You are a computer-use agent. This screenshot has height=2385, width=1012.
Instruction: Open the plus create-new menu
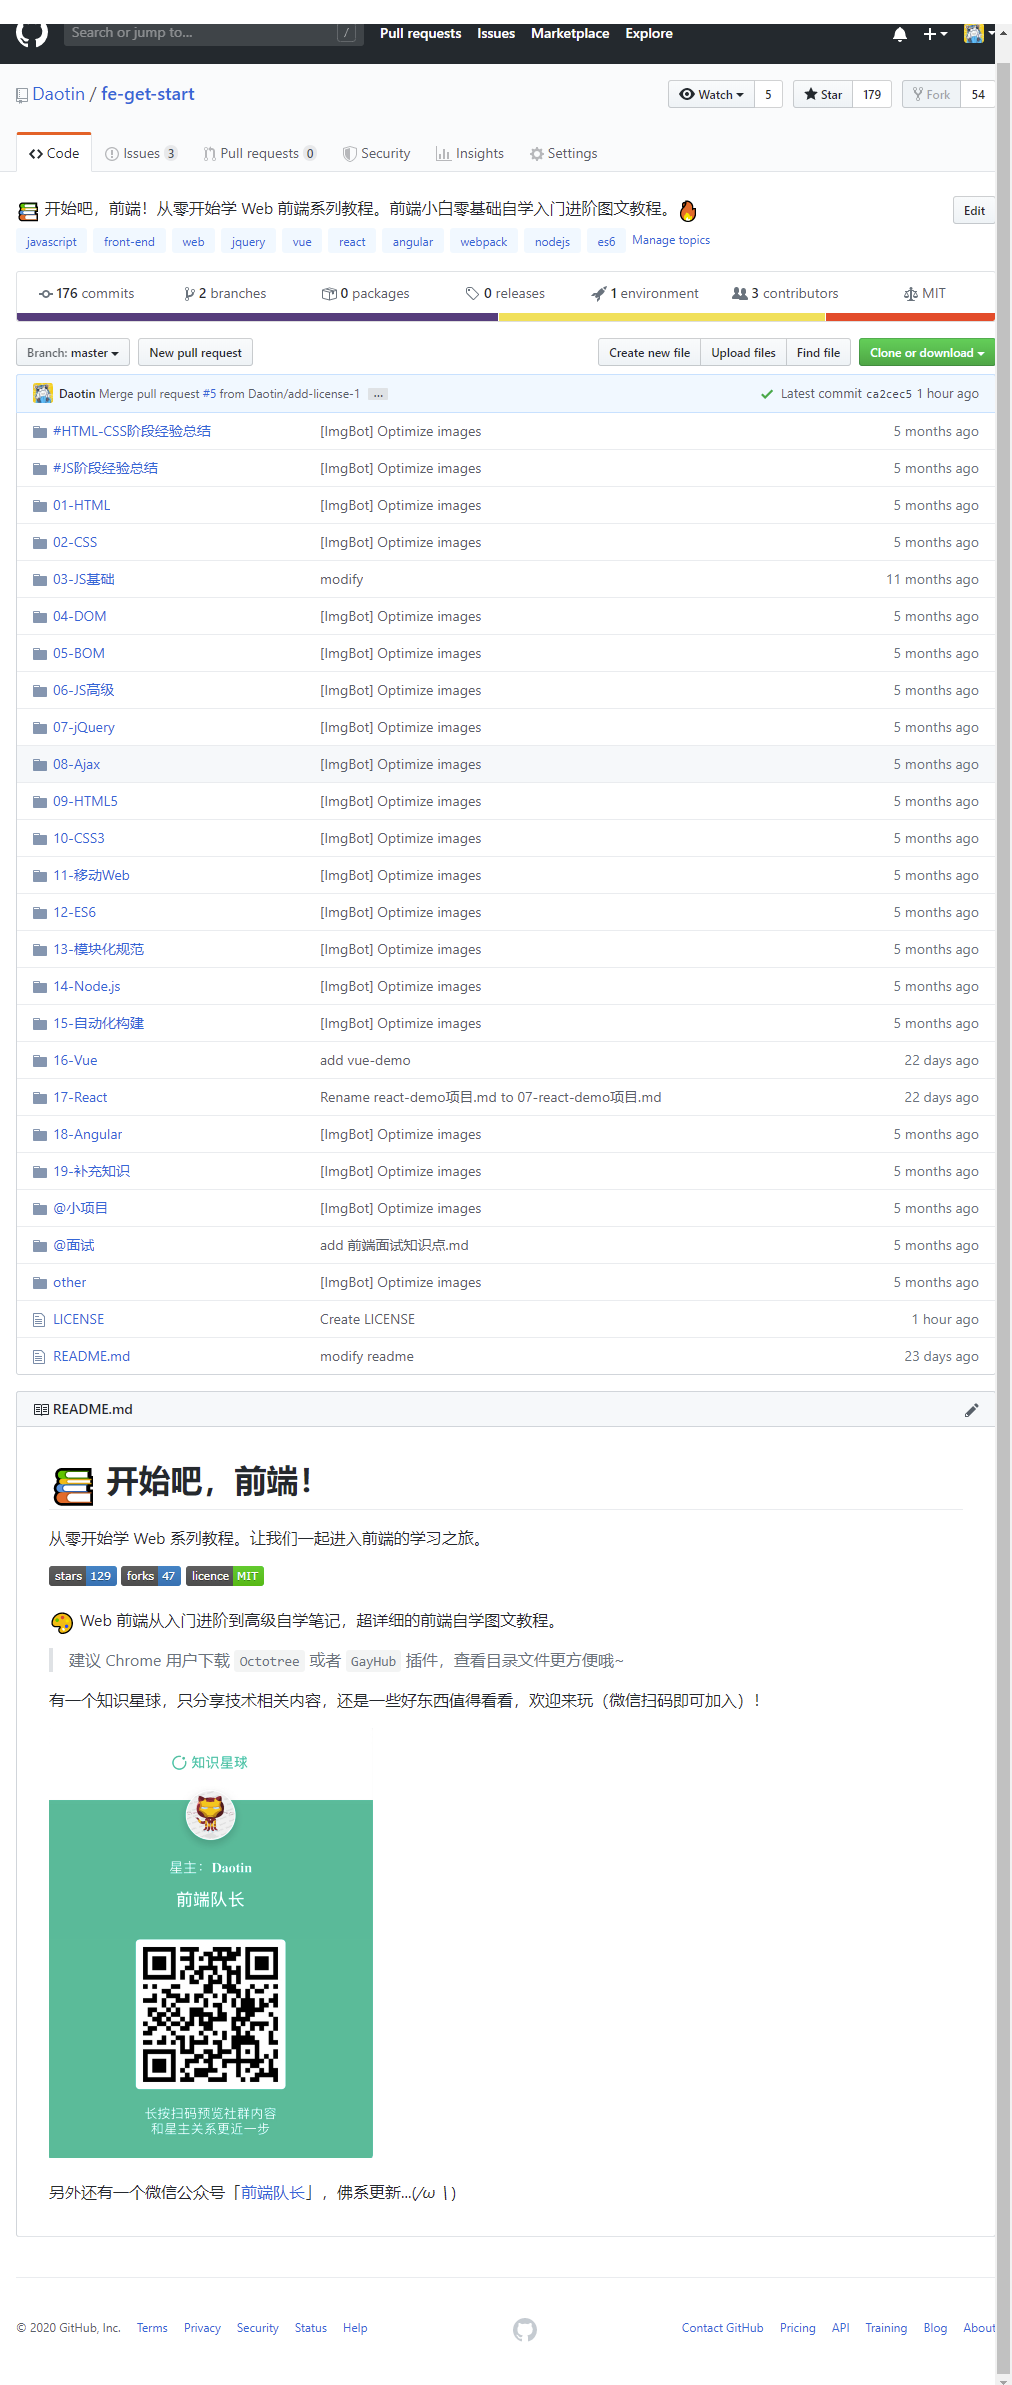[x=935, y=34]
